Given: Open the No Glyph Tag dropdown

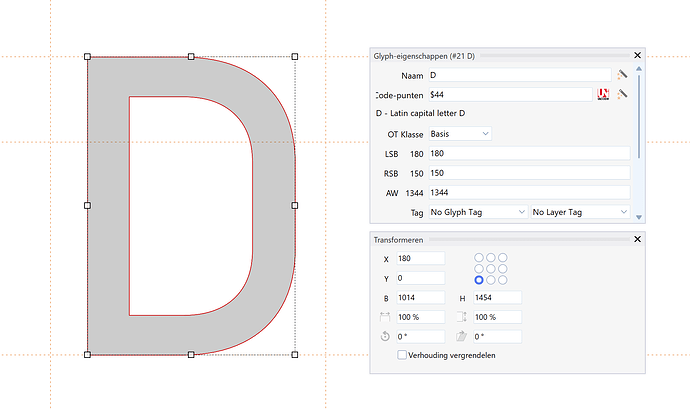Looking at the screenshot, I should pyautogui.click(x=478, y=212).
